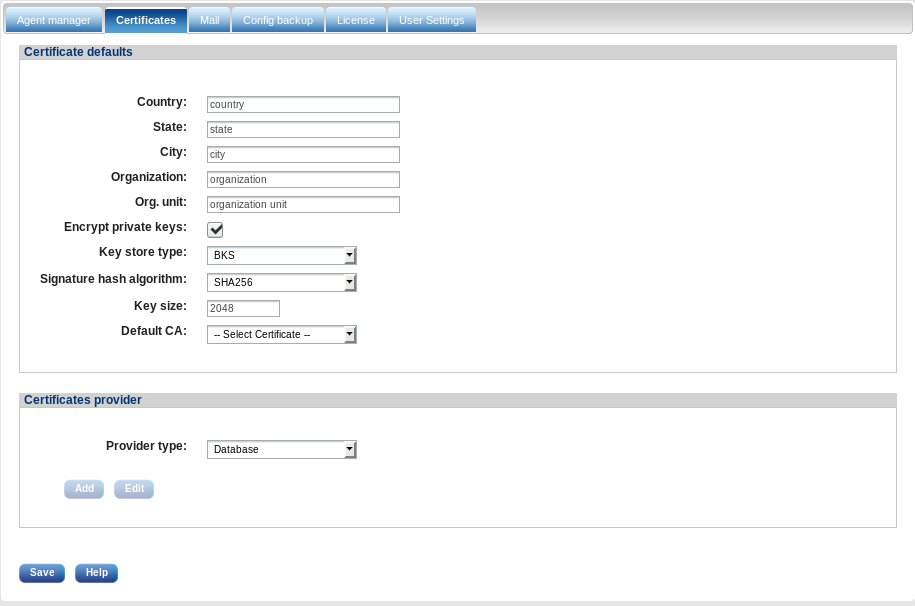Open the Agent manager tab

pos(54,20)
